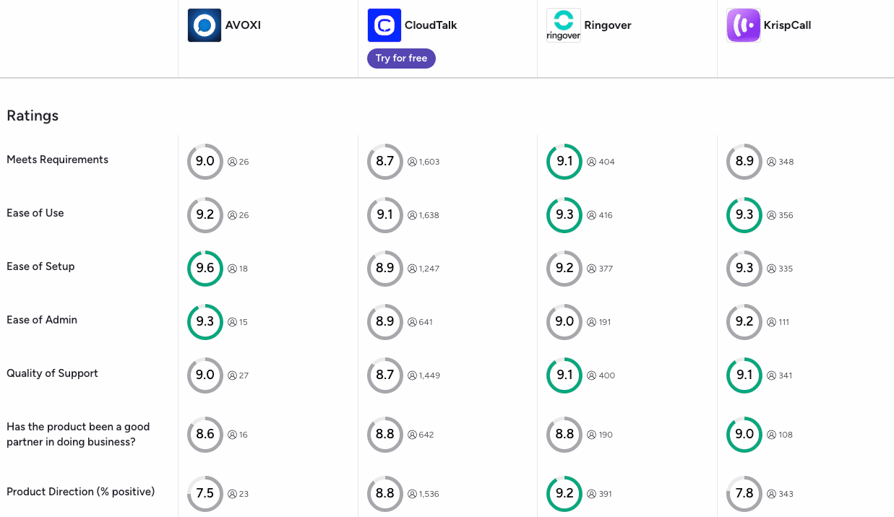Open the AVOXI product name link
894x517 pixels.
pos(243,25)
